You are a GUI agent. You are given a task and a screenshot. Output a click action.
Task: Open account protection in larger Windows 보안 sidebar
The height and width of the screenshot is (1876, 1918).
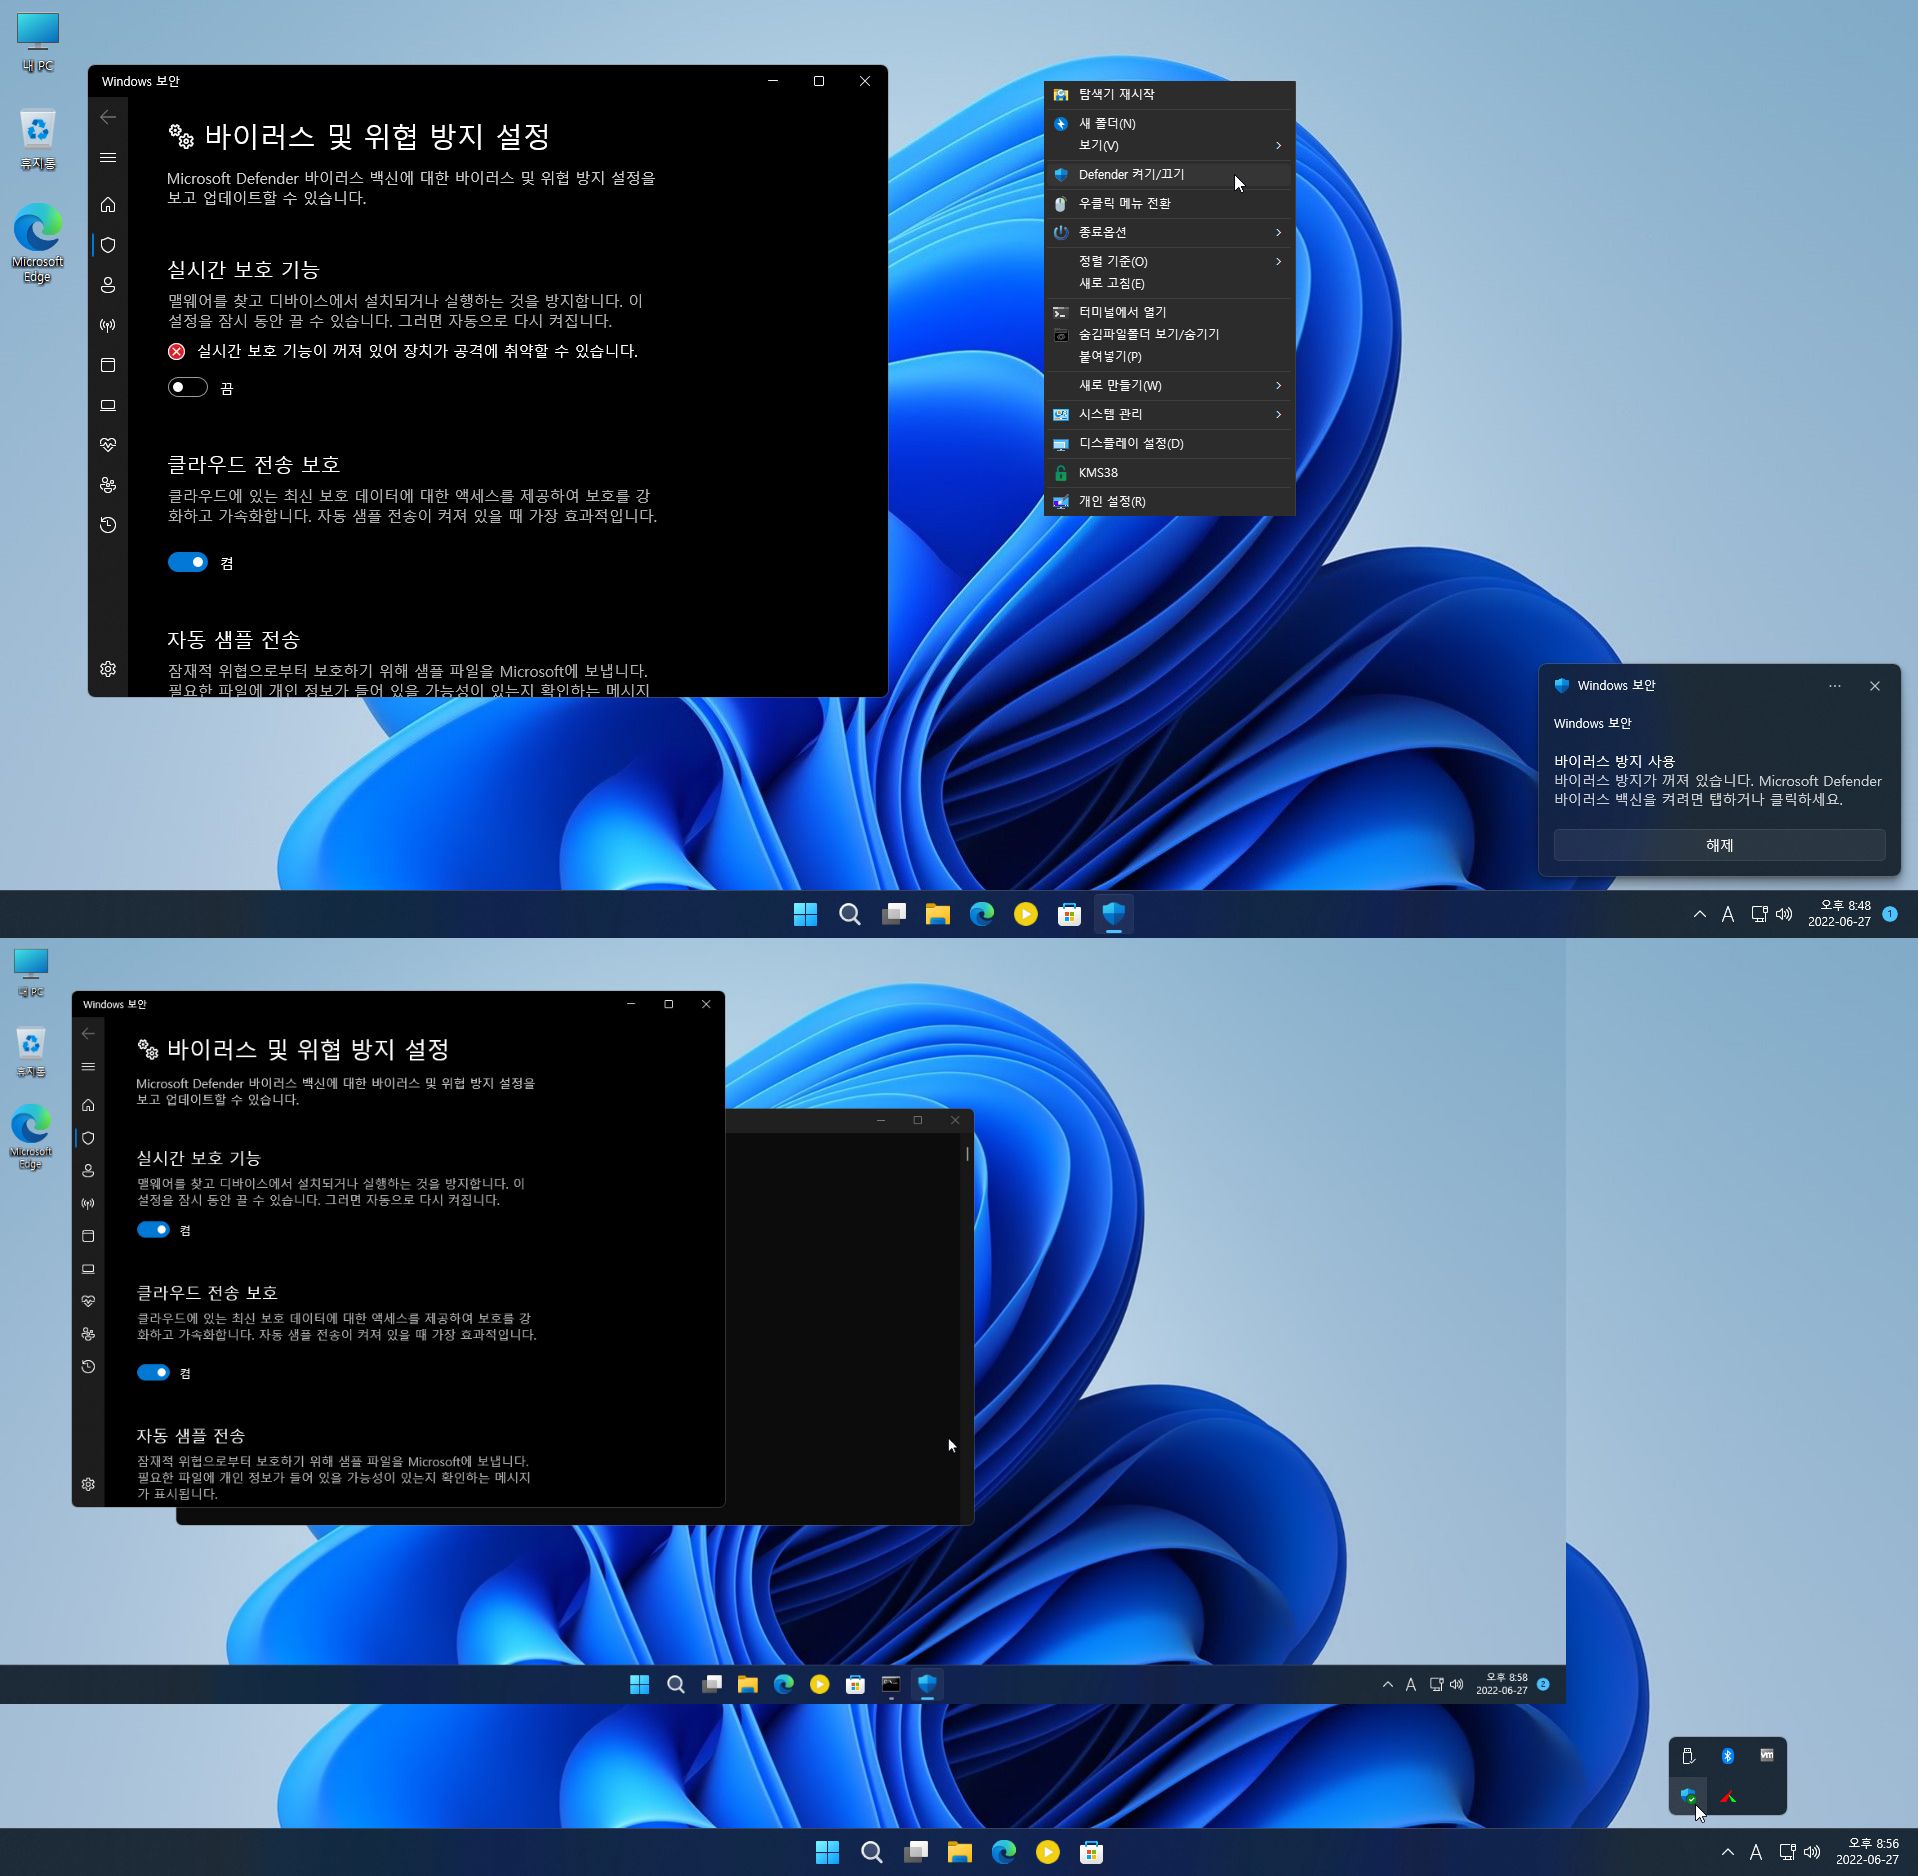[108, 285]
